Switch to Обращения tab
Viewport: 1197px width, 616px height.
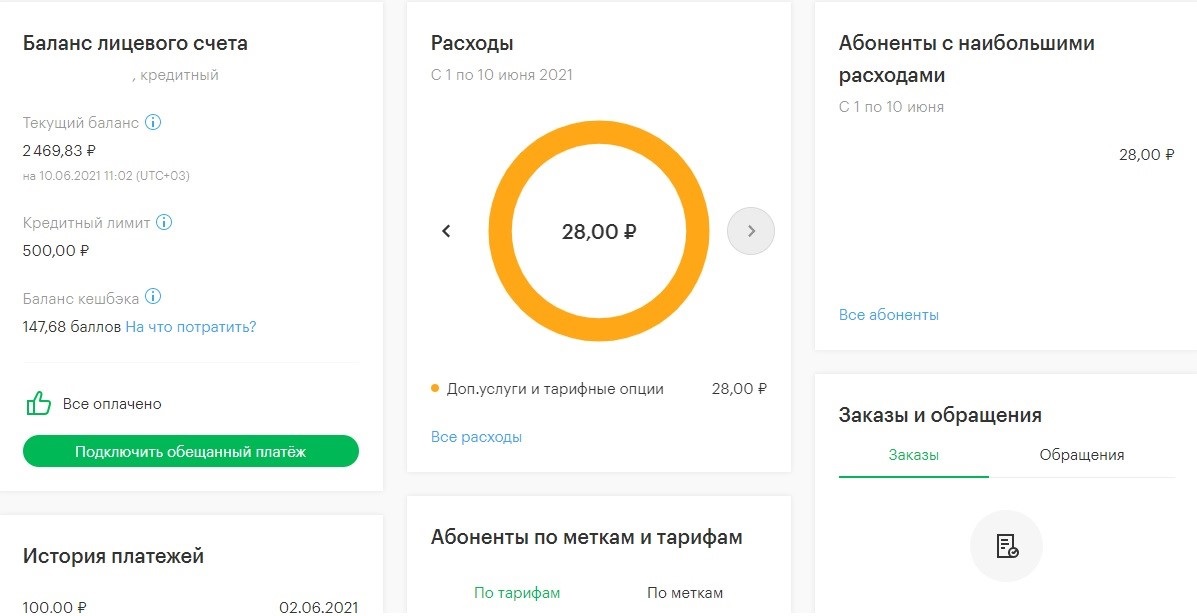(x=1081, y=455)
